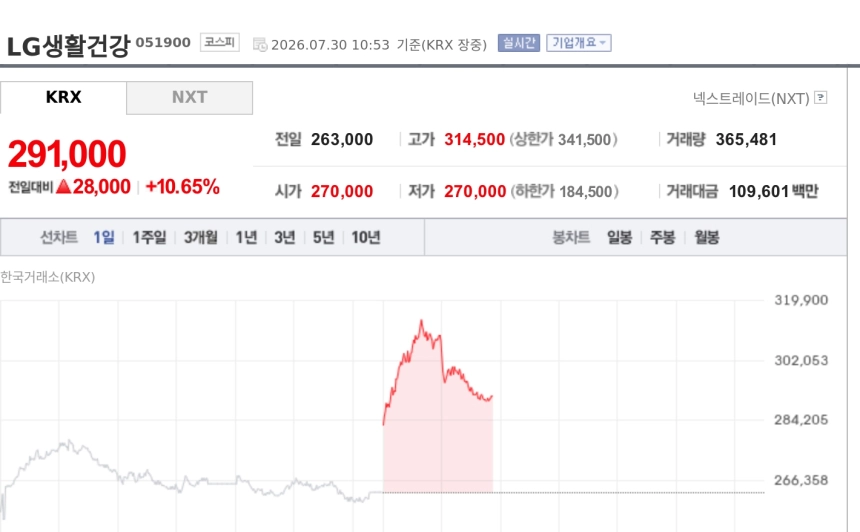The height and width of the screenshot is (532, 860).
Task: Switch chart range to 1년
Action: 246,237
